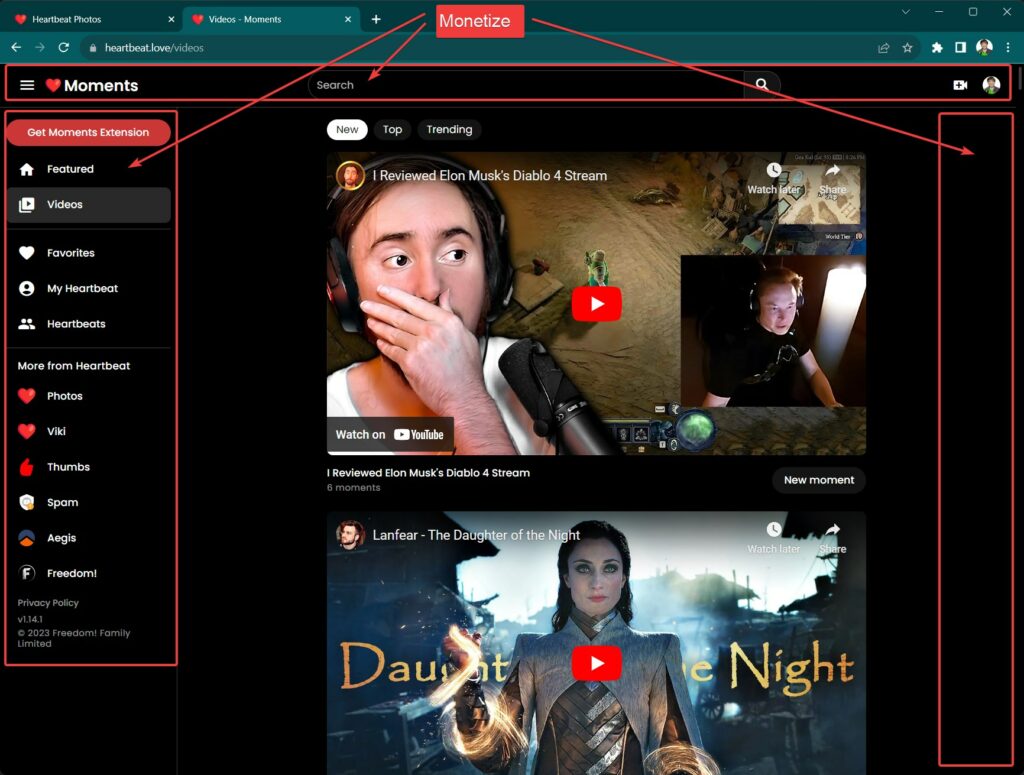Play the Elon Musk Diablo video
The image size is (1024, 775).
pyautogui.click(x=596, y=304)
